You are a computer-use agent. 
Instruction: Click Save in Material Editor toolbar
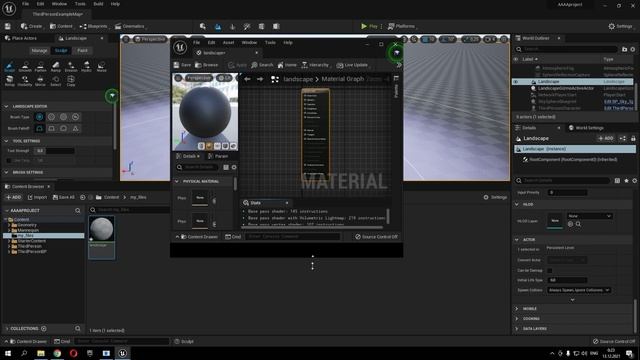click(x=182, y=65)
